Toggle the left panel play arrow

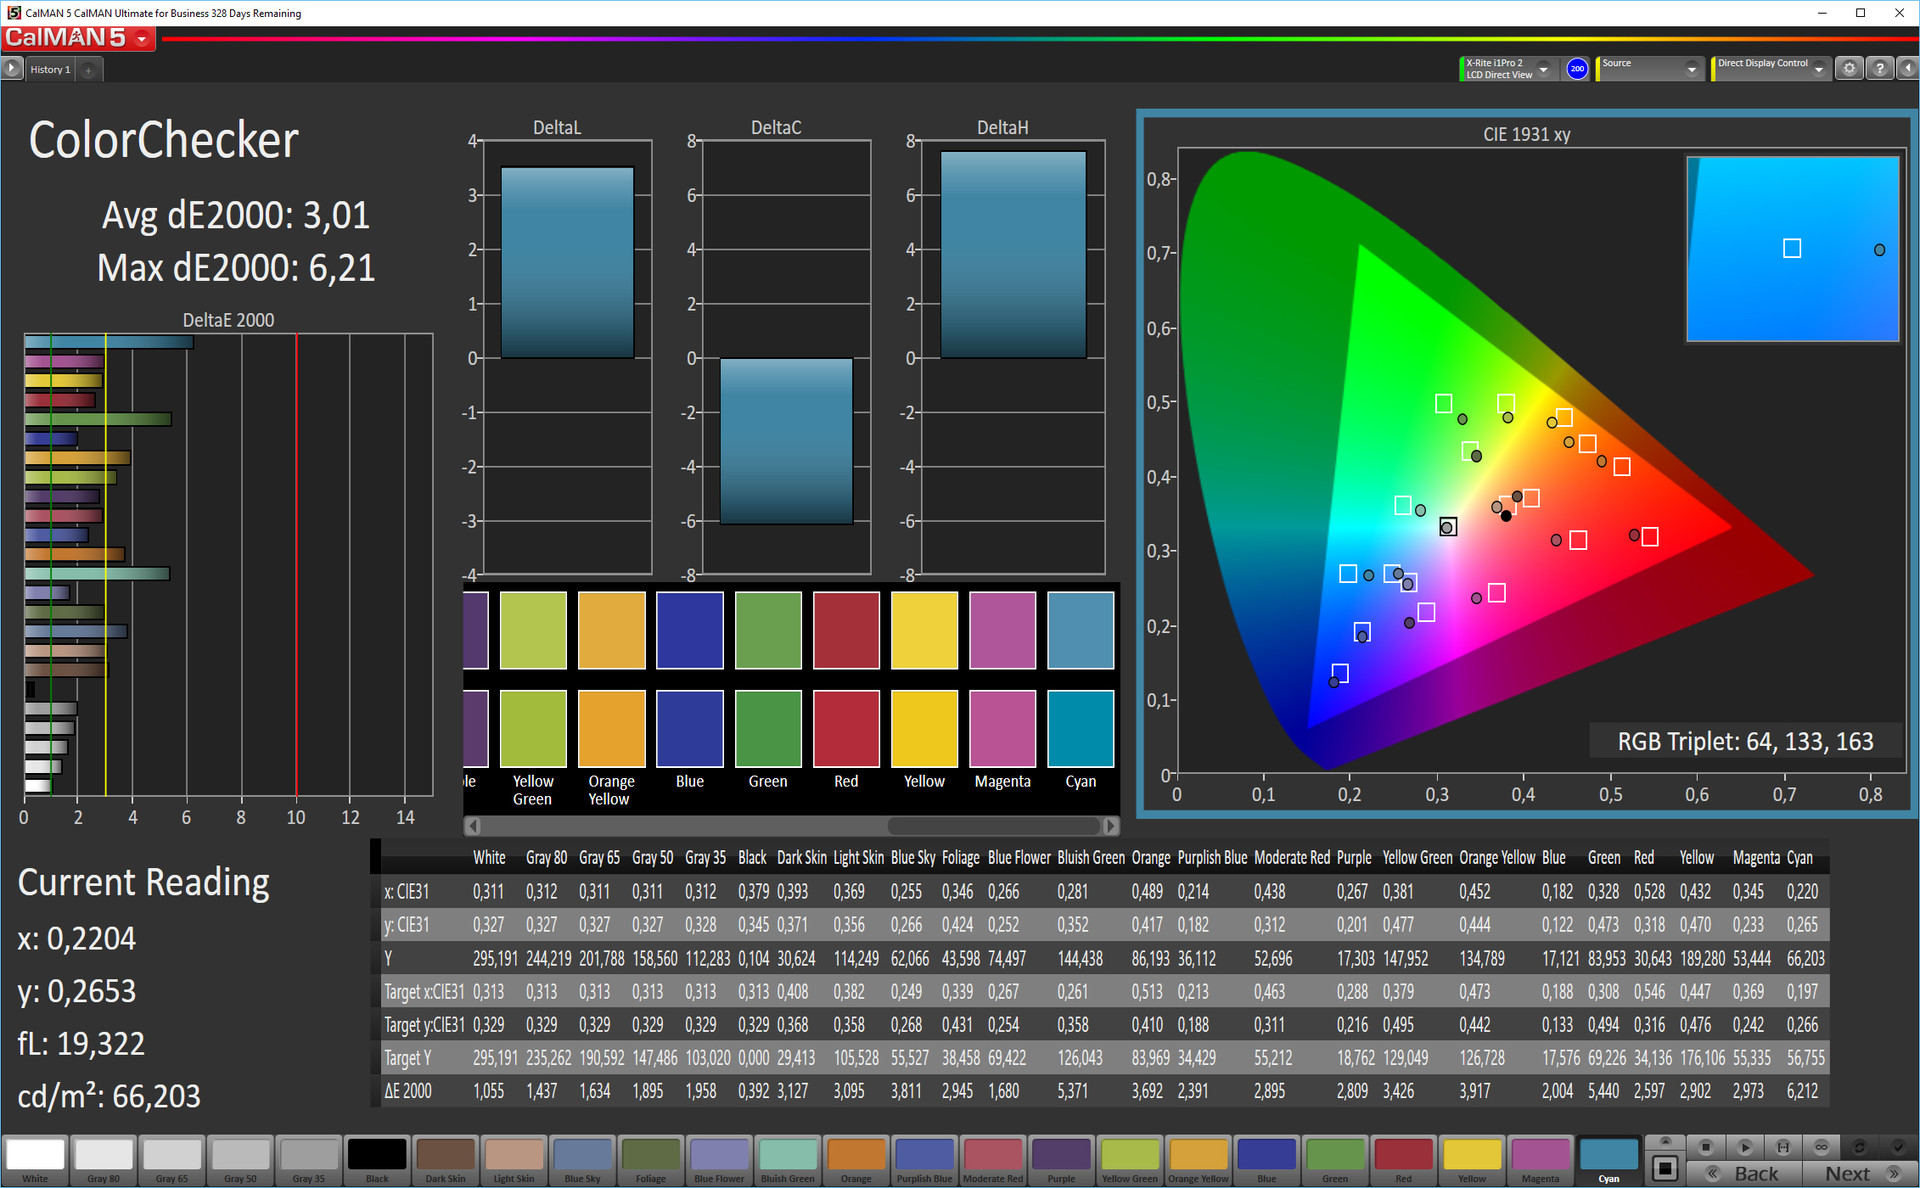(x=11, y=68)
